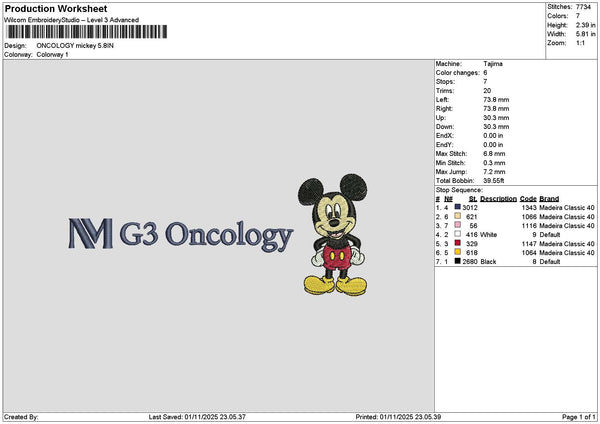Click the Color changes value 6
Image resolution: width=600 pixels, height=424 pixels.
(x=485, y=73)
